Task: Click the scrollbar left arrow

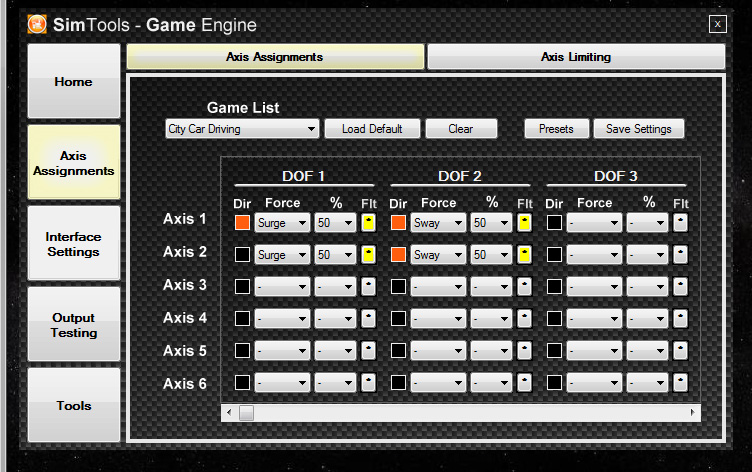Action: 229,413
